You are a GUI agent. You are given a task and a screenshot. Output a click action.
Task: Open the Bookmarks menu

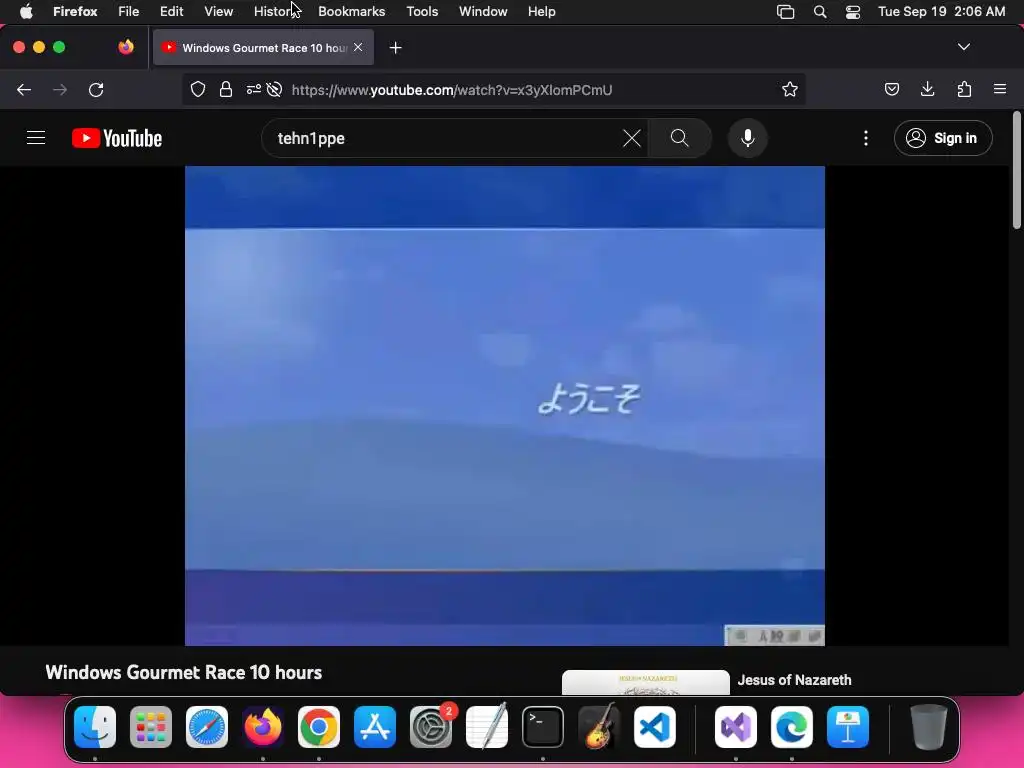(351, 12)
